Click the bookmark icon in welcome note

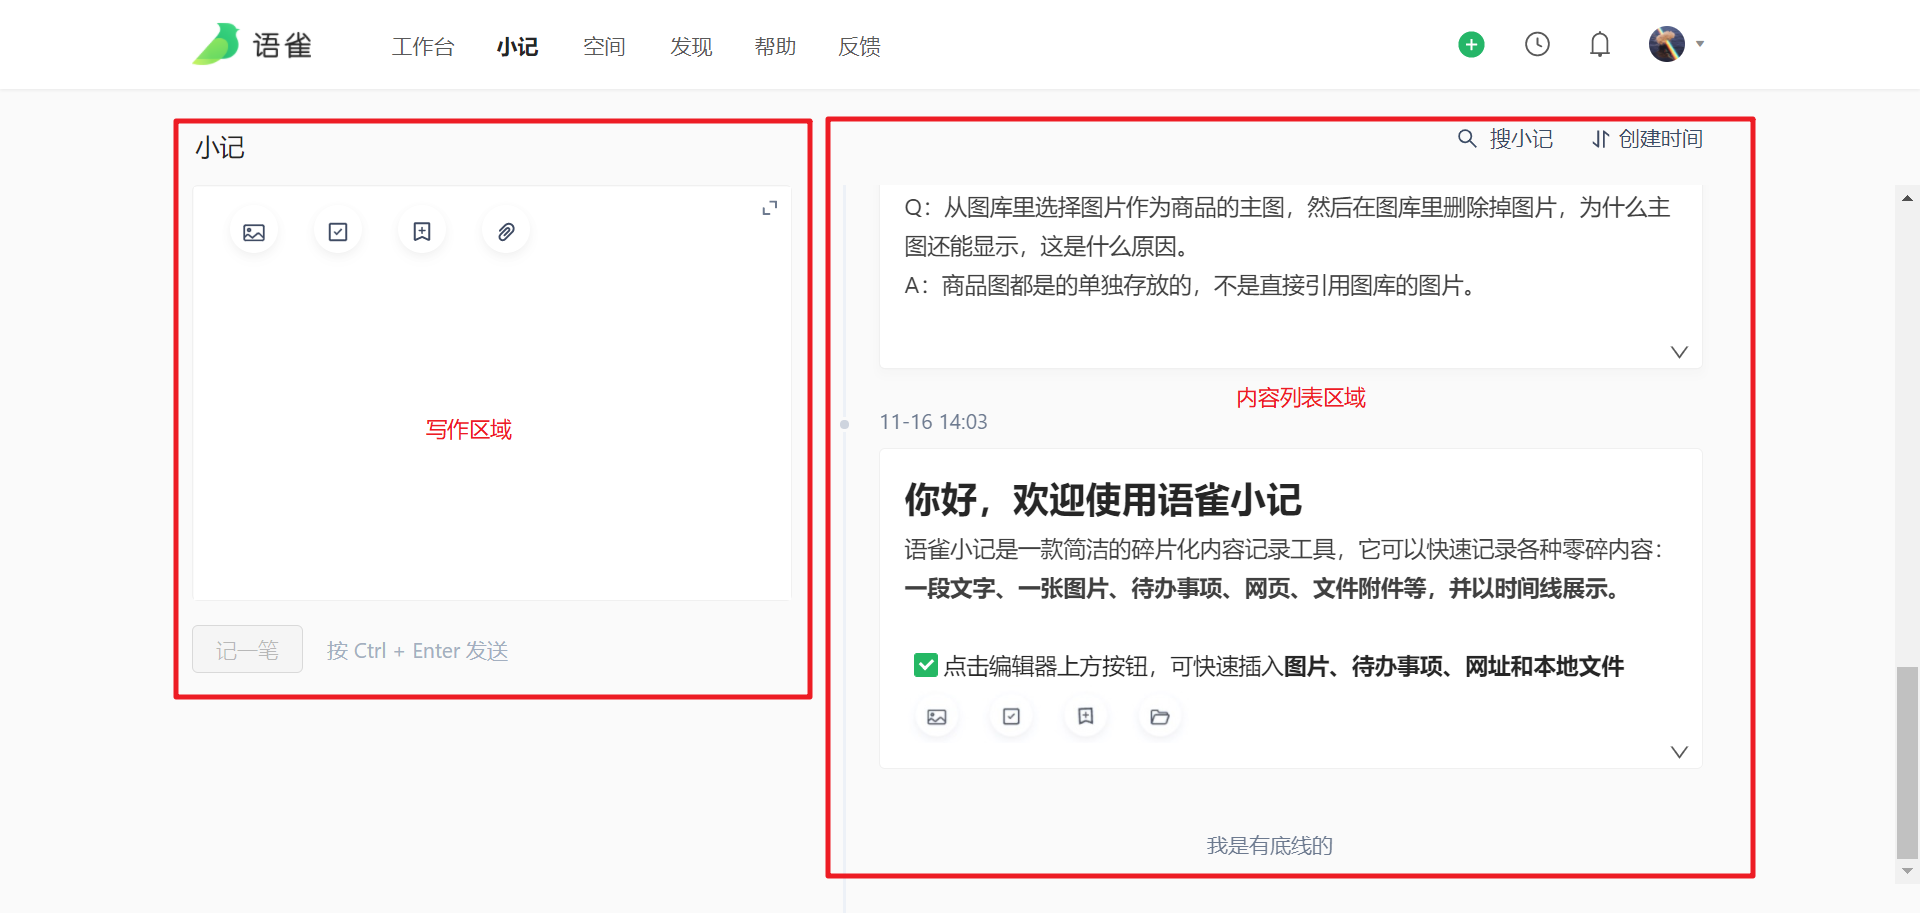pyautogui.click(x=1085, y=717)
